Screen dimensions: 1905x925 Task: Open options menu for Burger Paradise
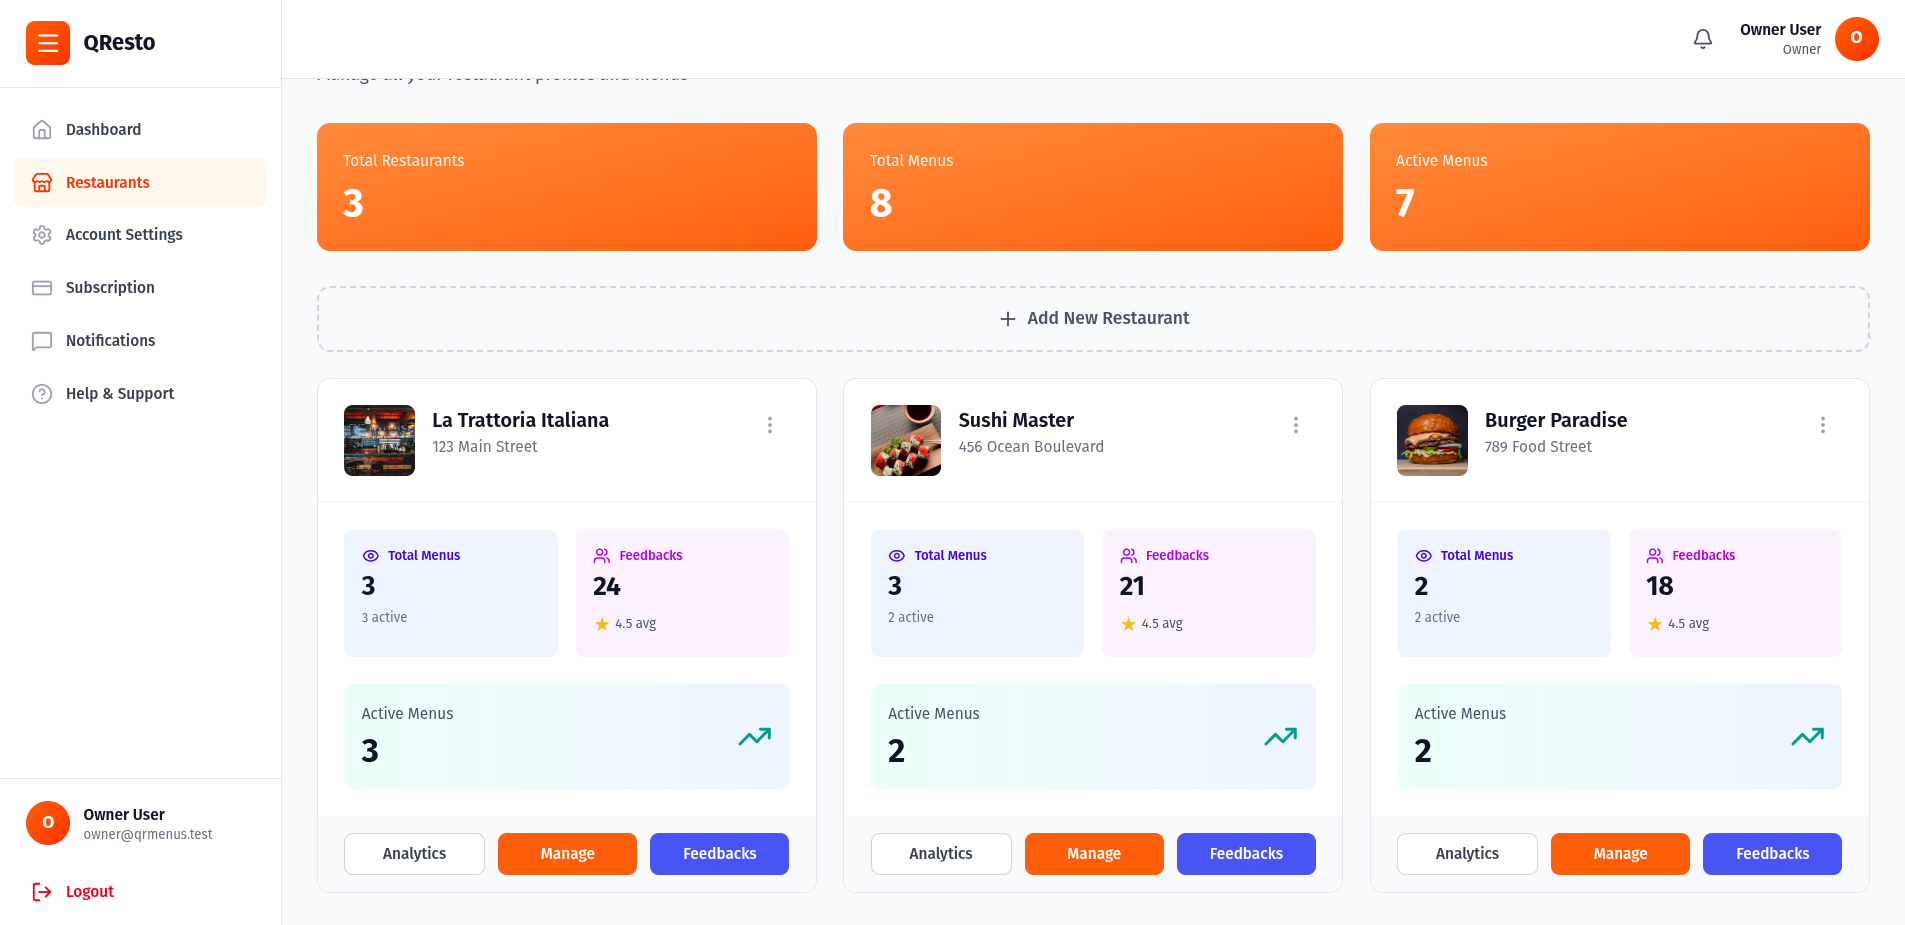[x=1823, y=425]
